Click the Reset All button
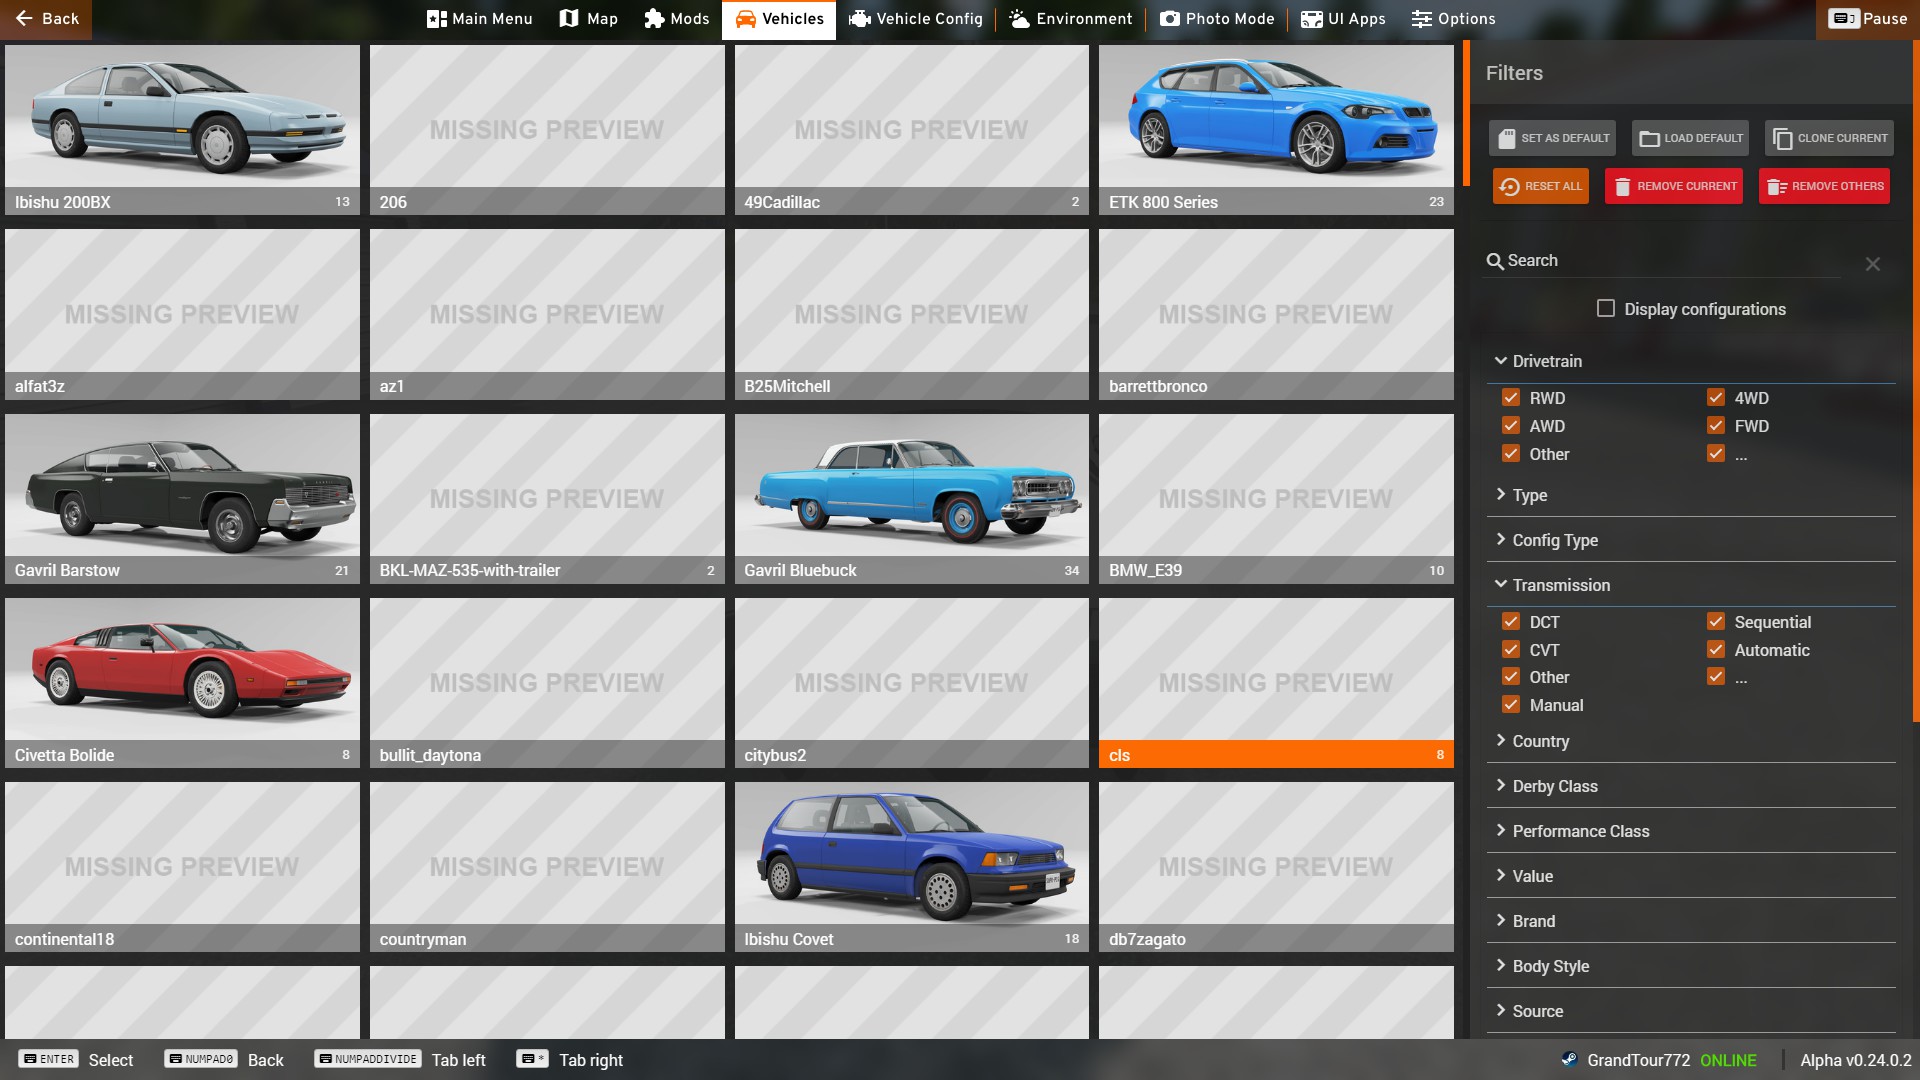Viewport: 1920px width, 1080px height. (x=1541, y=186)
